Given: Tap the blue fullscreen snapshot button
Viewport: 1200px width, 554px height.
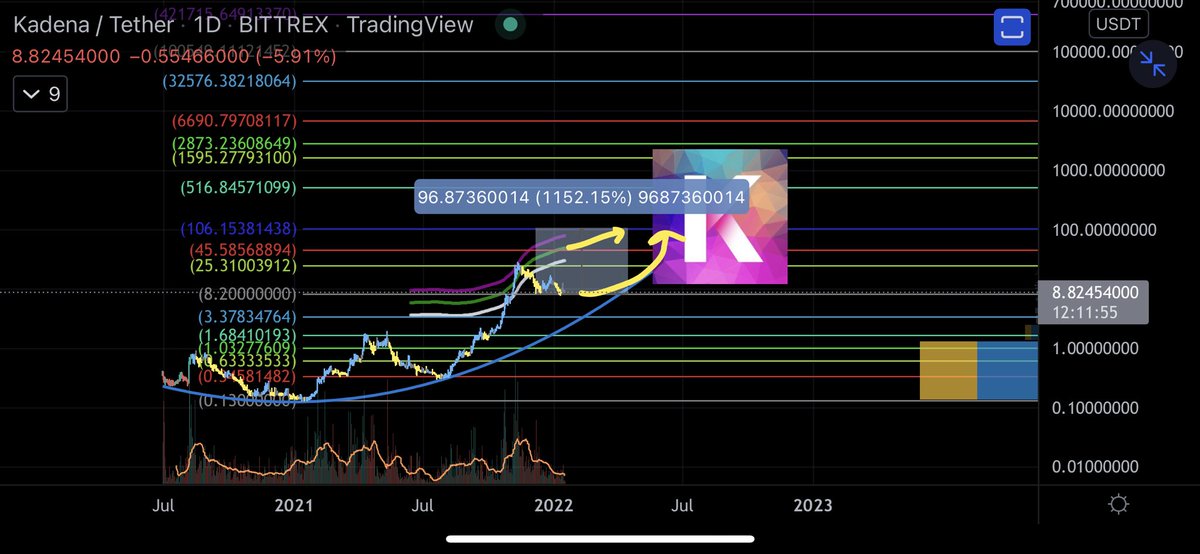Looking at the screenshot, I should (x=1012, y=27).
